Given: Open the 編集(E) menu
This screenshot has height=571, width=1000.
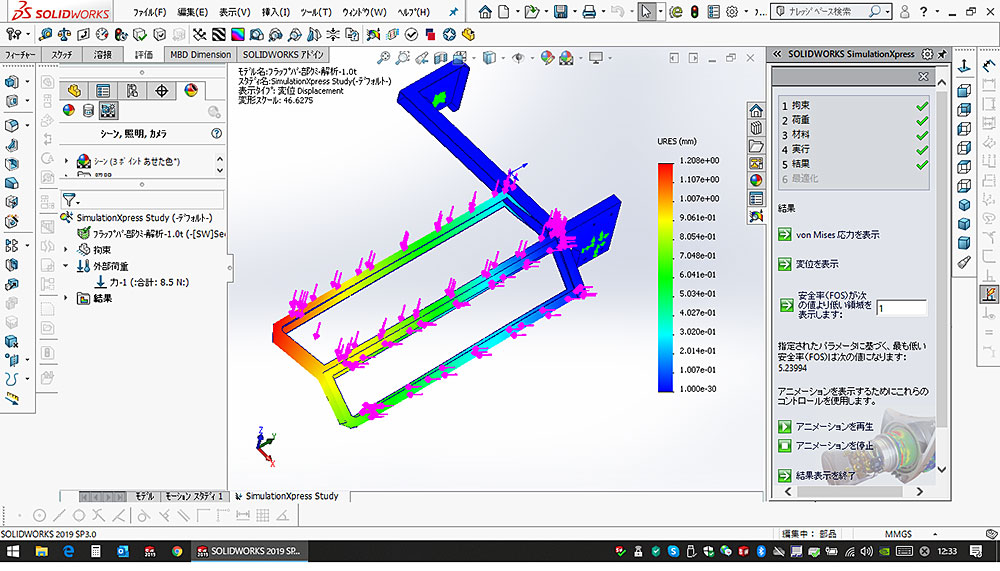Looking at the screenshot, I should tap(193, 12).
